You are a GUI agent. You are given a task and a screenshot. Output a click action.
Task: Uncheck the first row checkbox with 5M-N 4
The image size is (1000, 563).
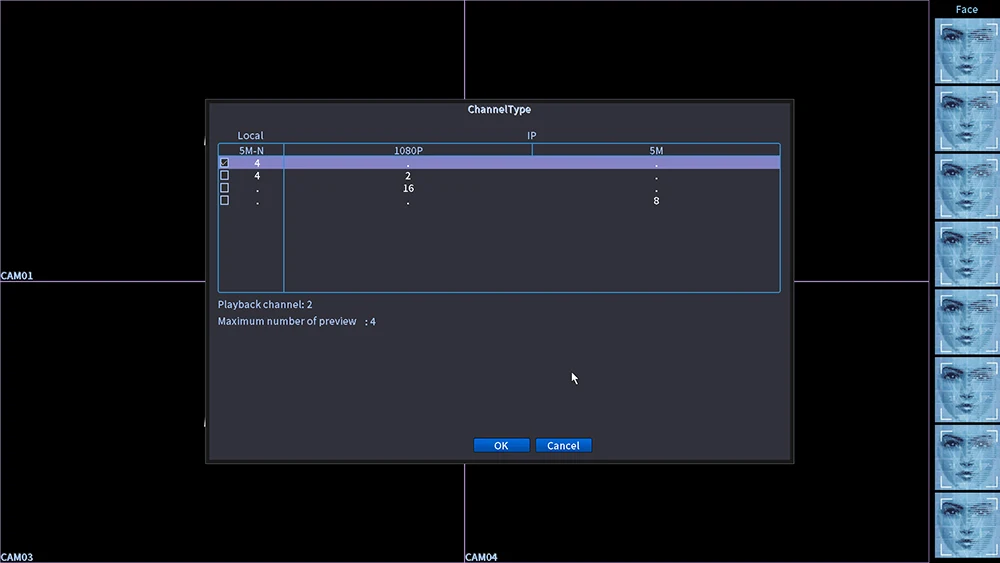tap(224, 163)
